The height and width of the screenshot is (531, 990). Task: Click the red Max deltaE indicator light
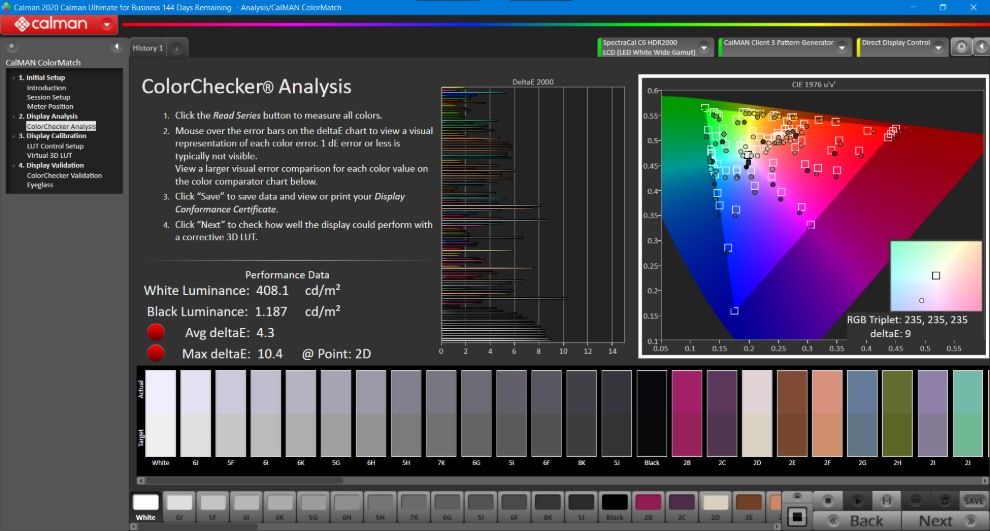155,353
